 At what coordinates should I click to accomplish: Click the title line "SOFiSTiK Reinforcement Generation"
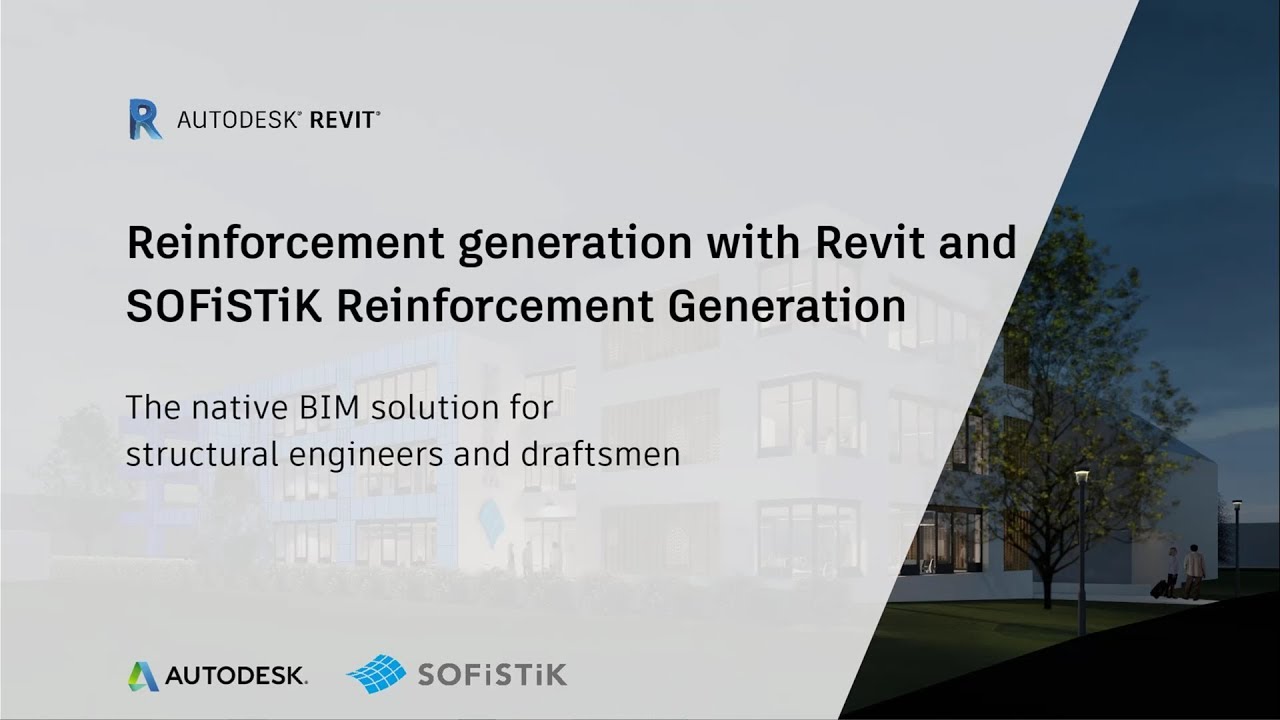coord(516,306)
